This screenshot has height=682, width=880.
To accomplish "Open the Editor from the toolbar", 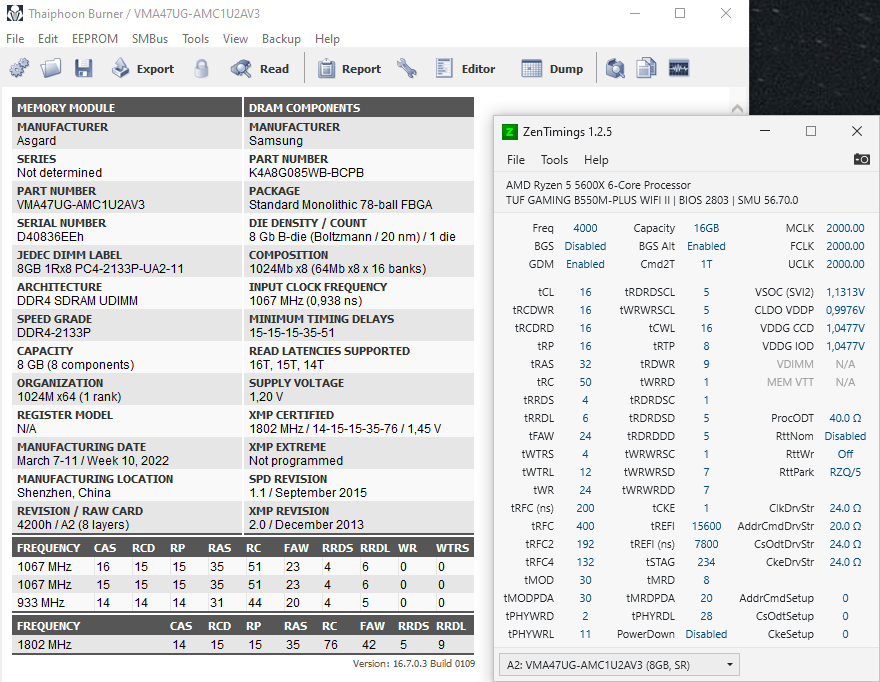I will coord(465,68).
